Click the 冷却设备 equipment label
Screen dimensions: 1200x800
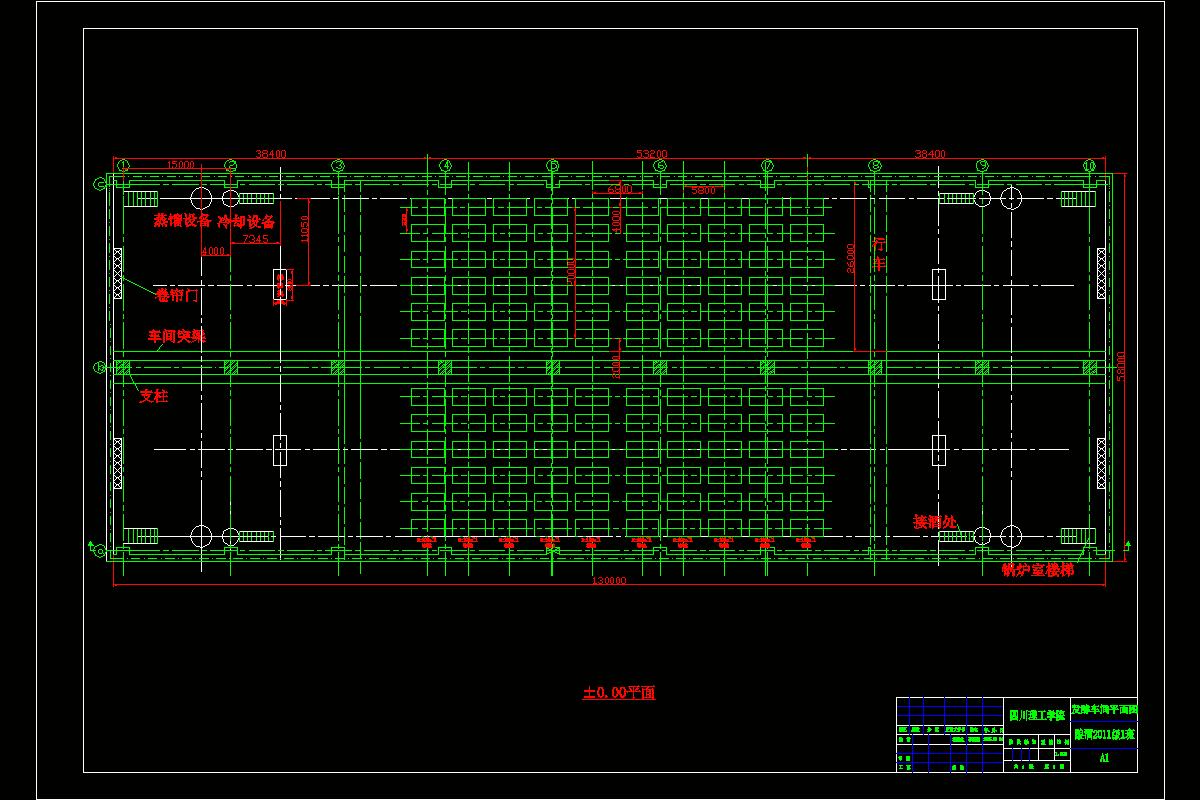(x=246, y=221)
